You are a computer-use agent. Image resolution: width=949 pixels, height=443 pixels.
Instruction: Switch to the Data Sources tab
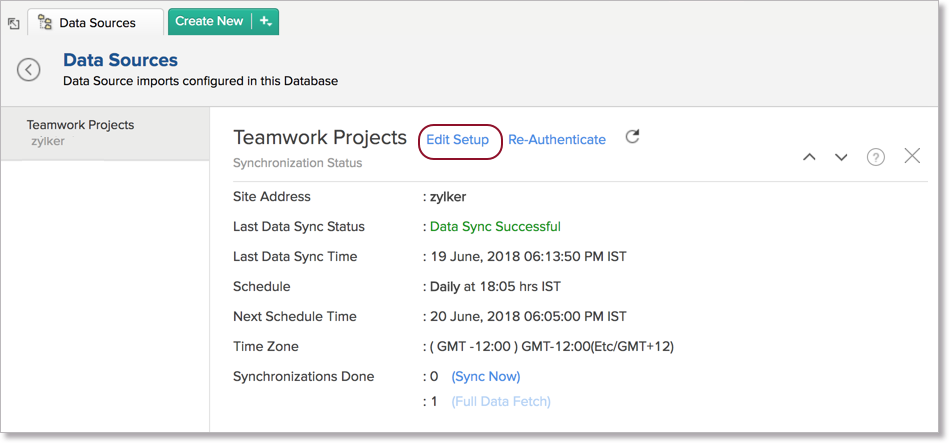[96, 23]
